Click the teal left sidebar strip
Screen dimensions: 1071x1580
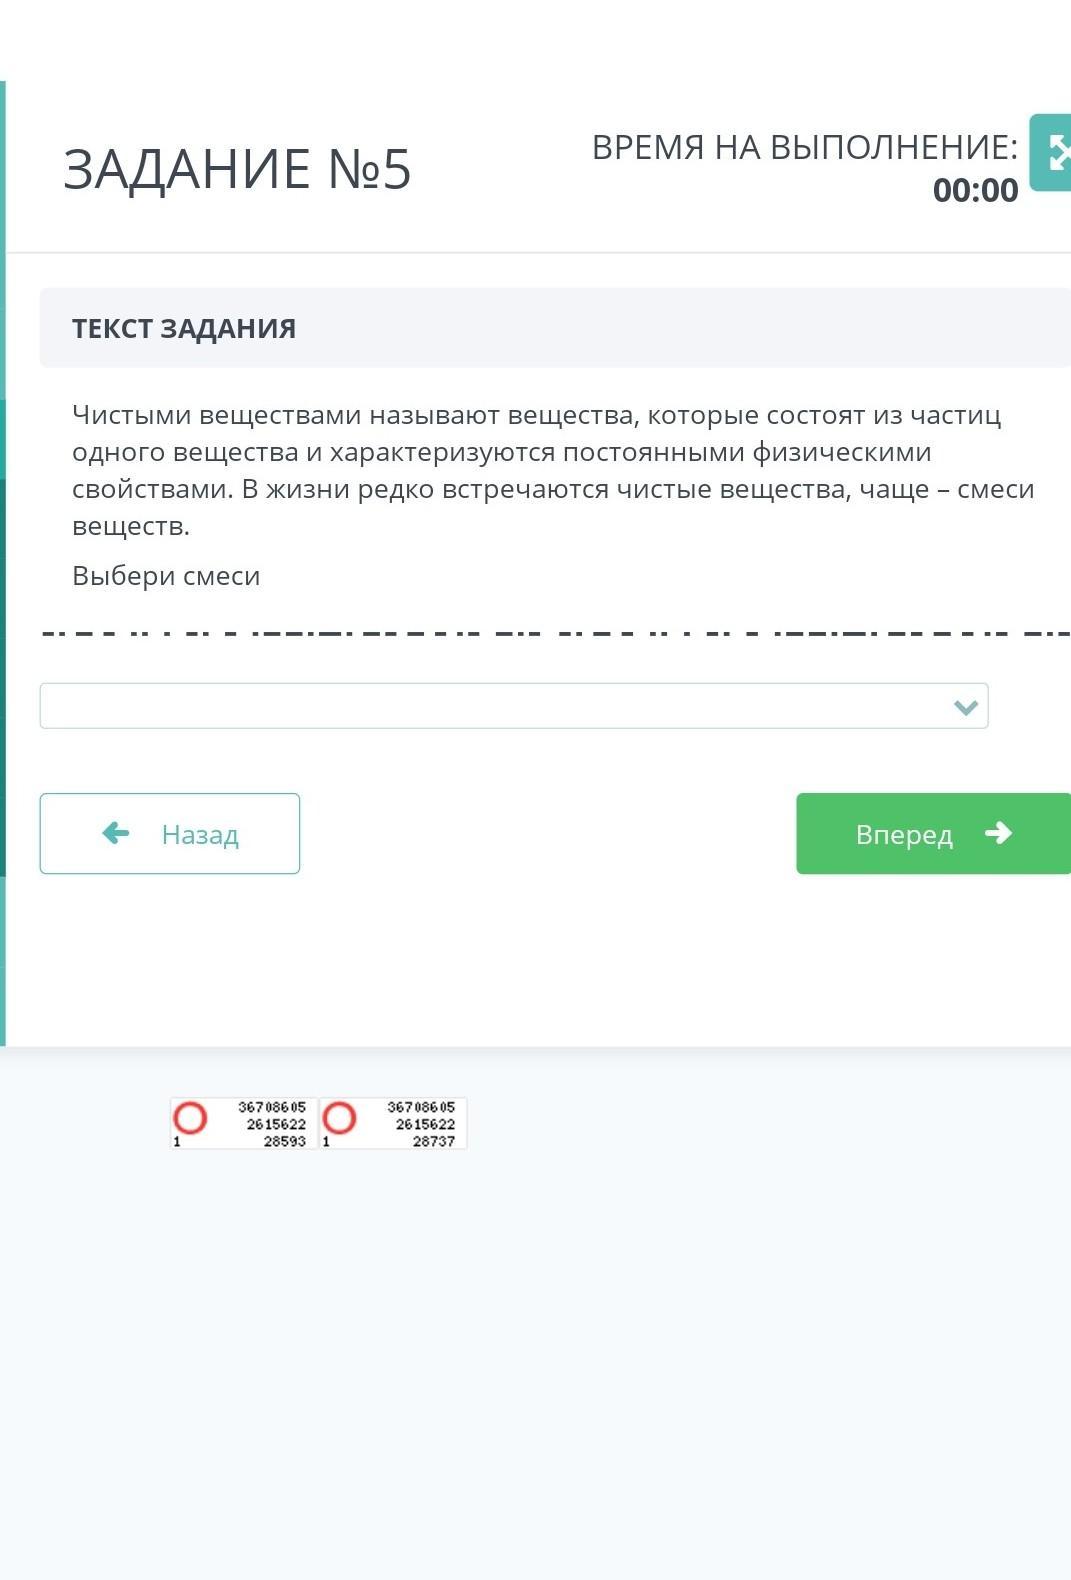pos(3,560)
